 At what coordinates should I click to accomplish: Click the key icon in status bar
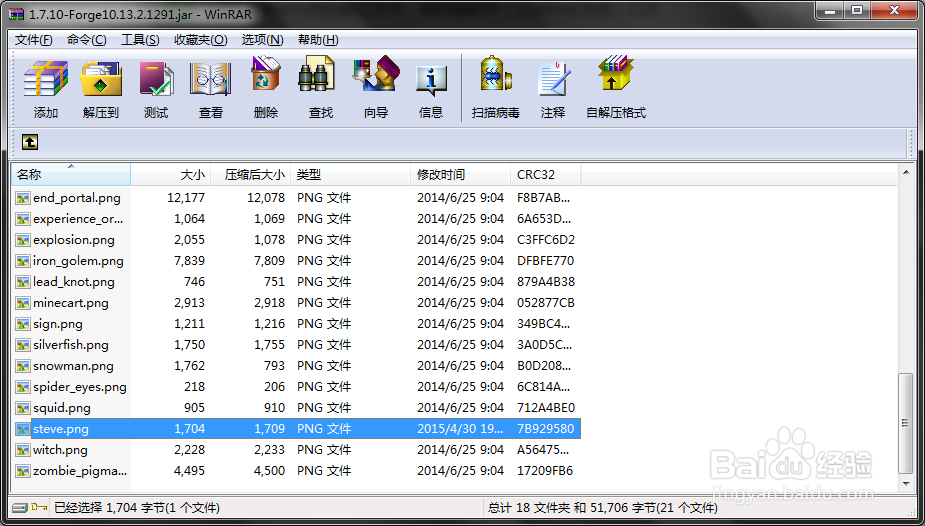point(39,508)
